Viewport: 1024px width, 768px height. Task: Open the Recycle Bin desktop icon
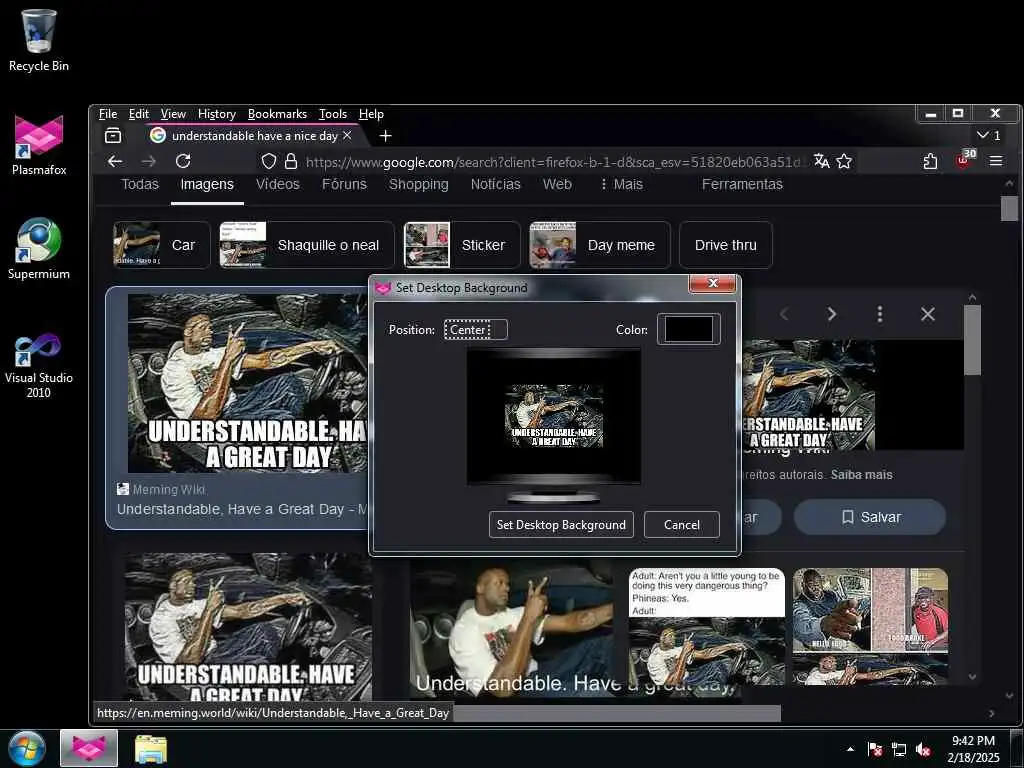[39, 40]
